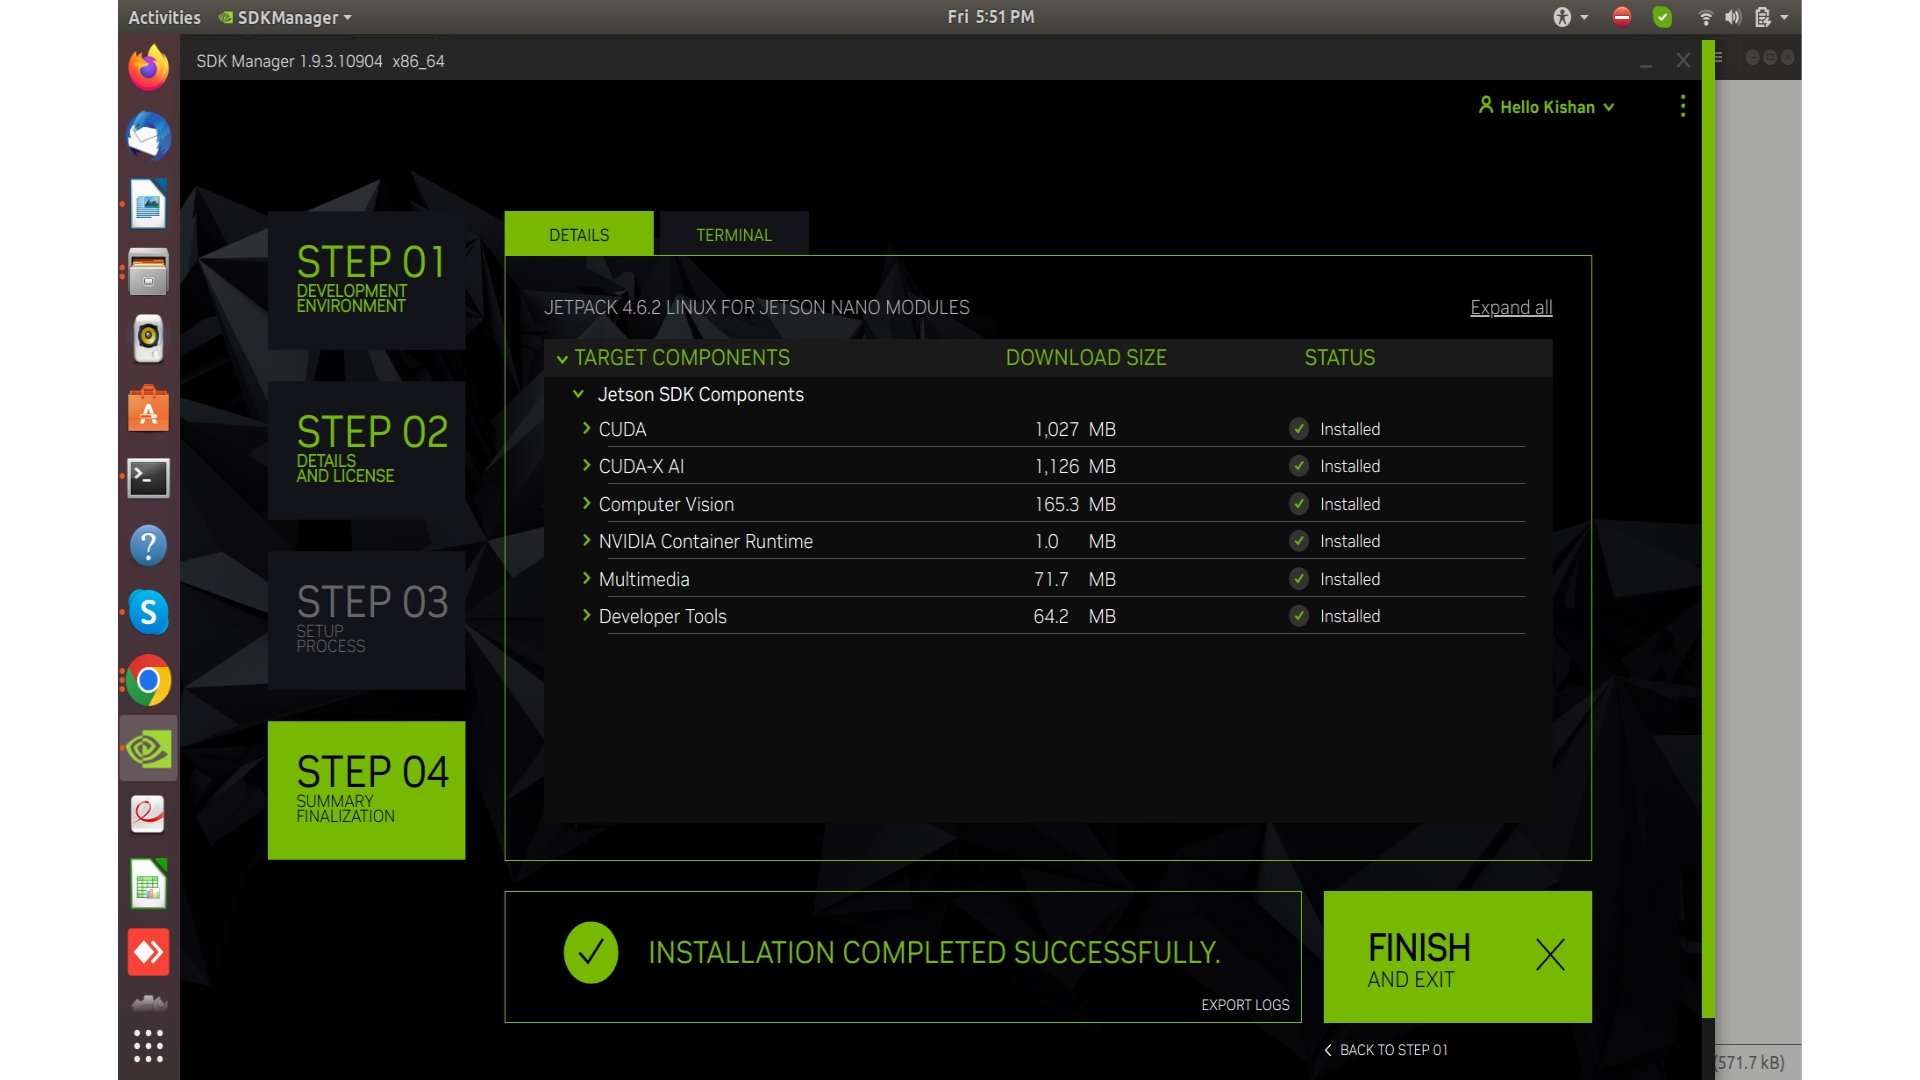
Task: Expand the CUDA component row
Action: (587, 429)
